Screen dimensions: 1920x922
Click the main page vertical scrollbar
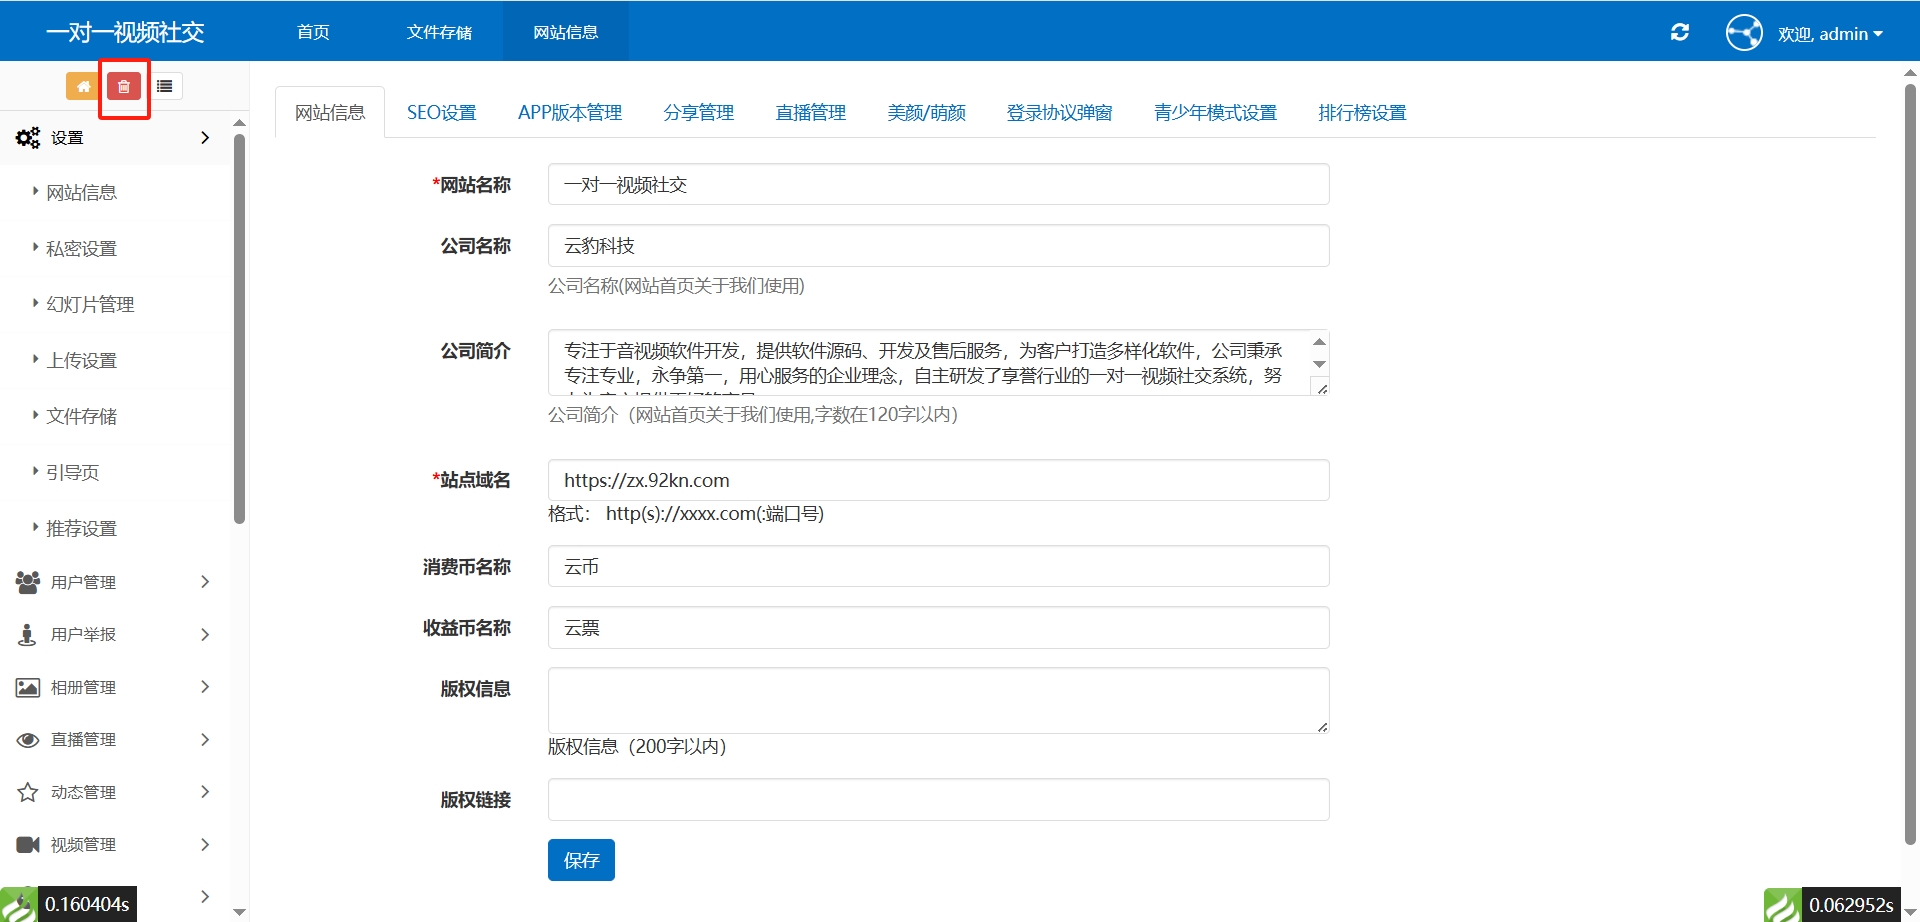coord(1910,465)
